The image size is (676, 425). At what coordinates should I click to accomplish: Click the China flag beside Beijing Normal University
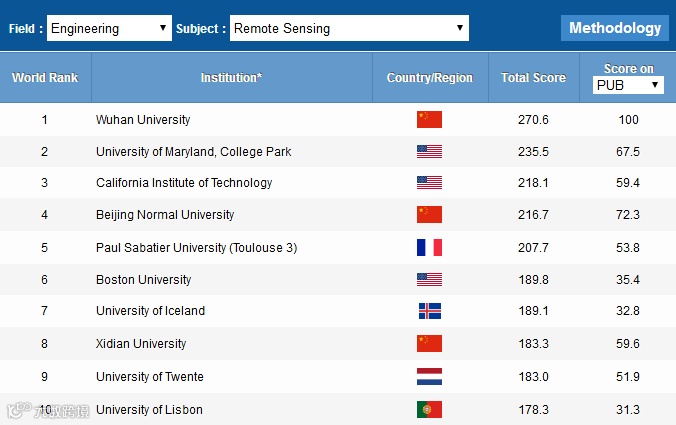pos(429,215)
